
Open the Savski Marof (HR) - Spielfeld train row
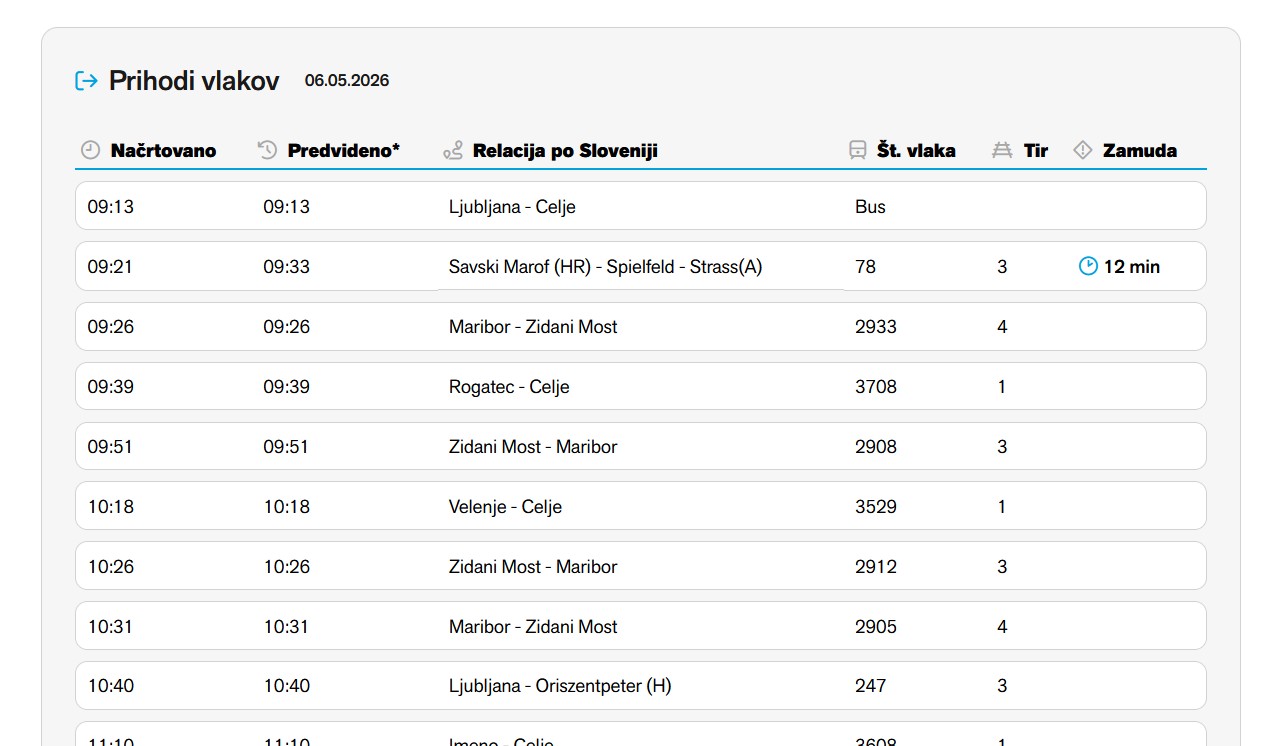(x=640, y=266)
